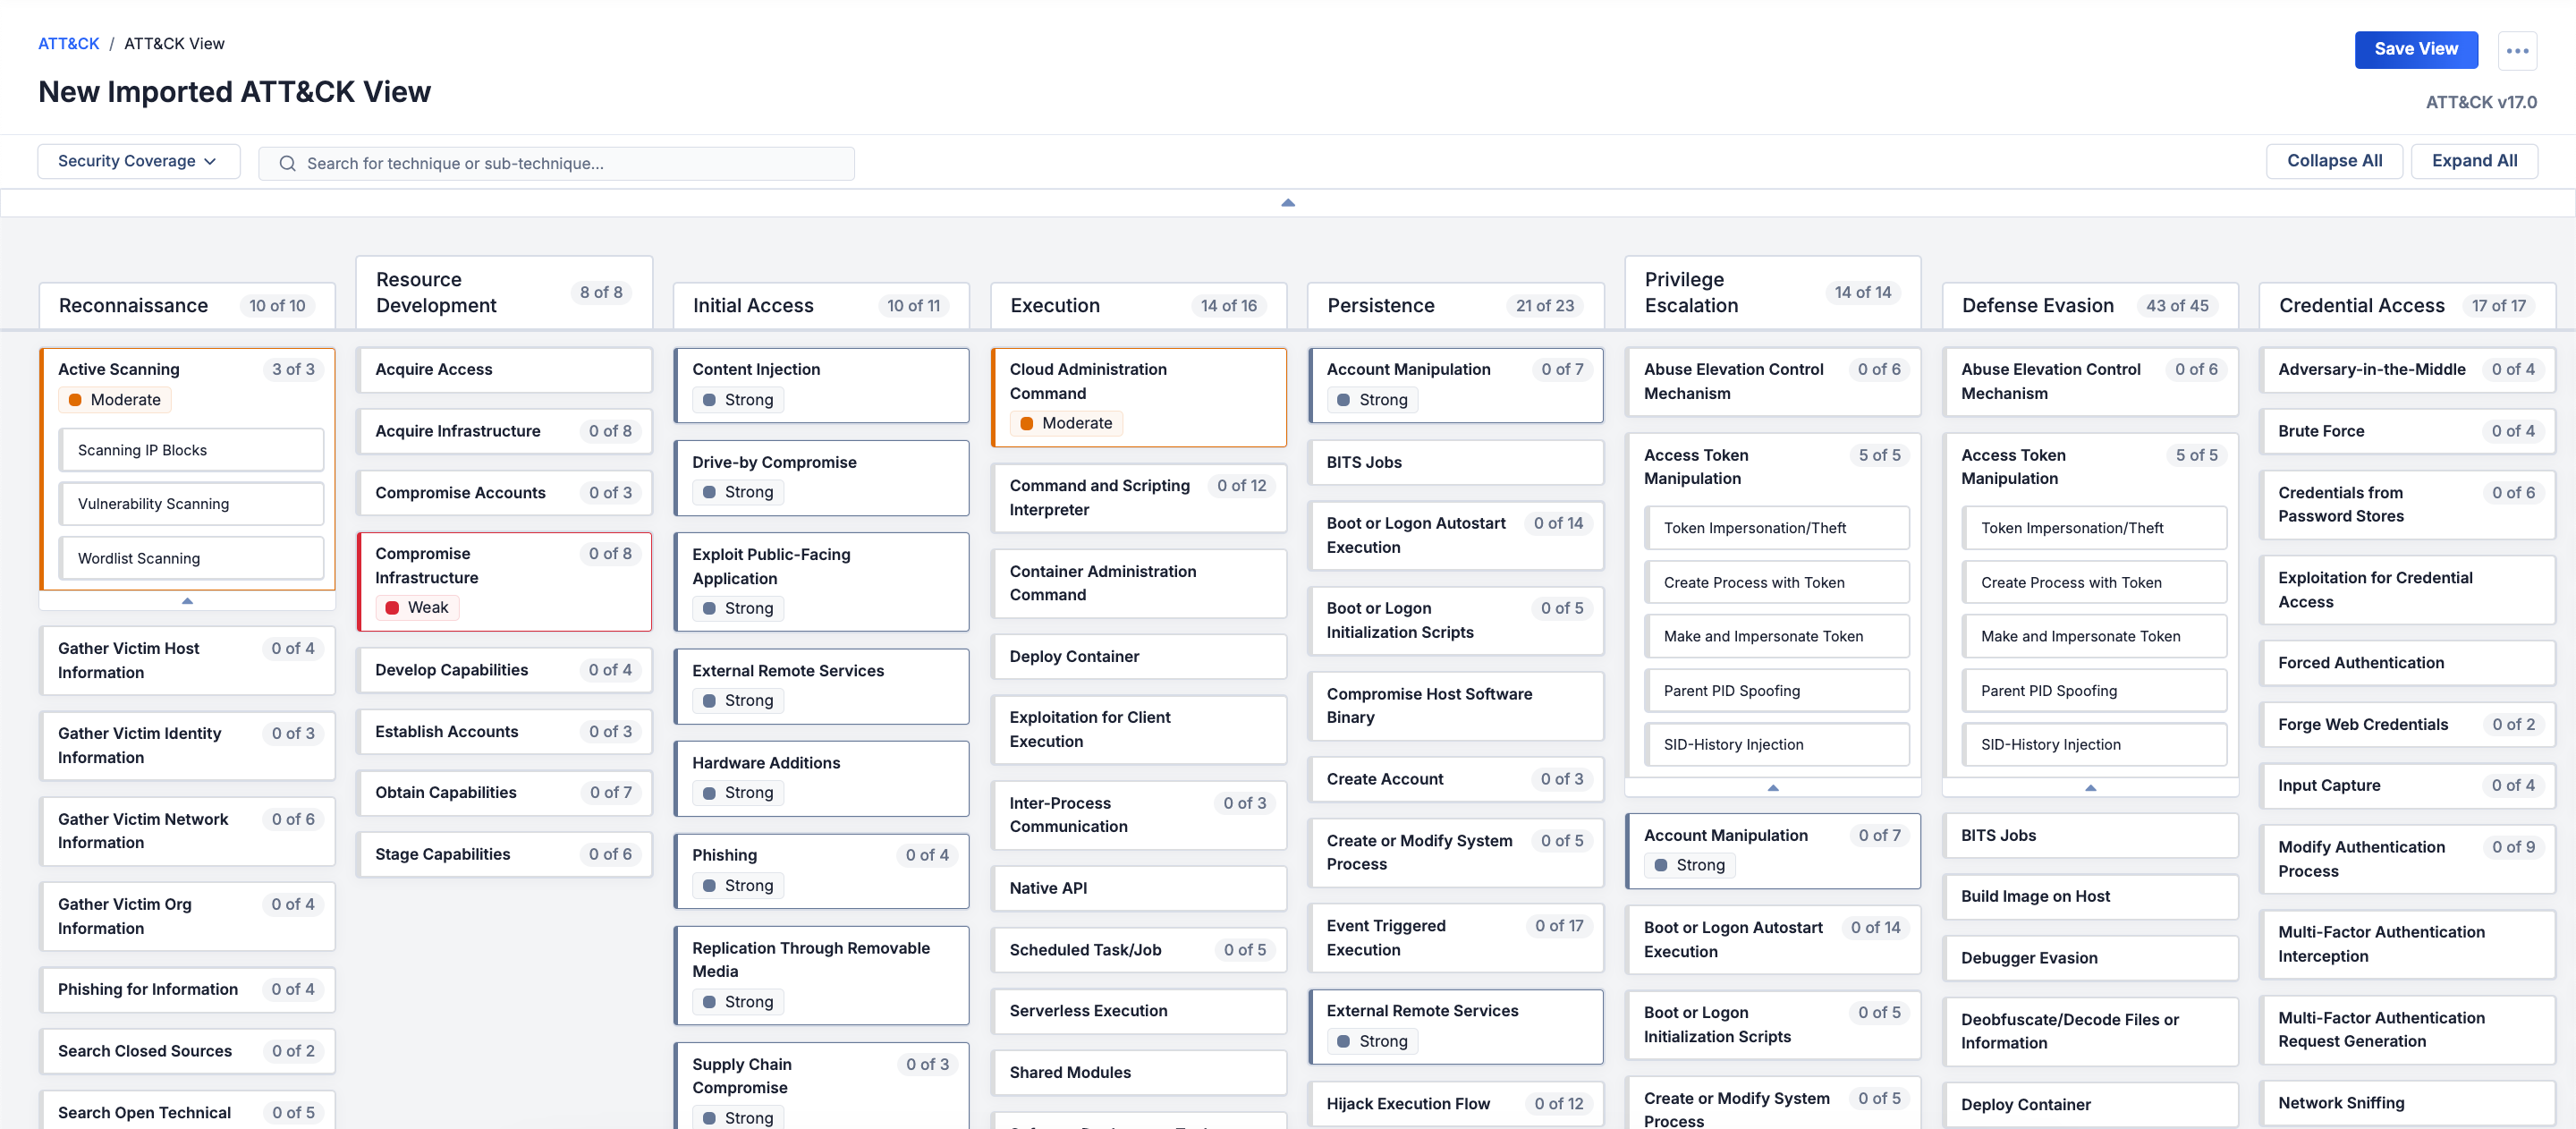Image resolution: width=2576 pixels, height=1129 pixels.
Task: Collapse Active Scanning sub-techniques with the caret
Action: [187, 601]
